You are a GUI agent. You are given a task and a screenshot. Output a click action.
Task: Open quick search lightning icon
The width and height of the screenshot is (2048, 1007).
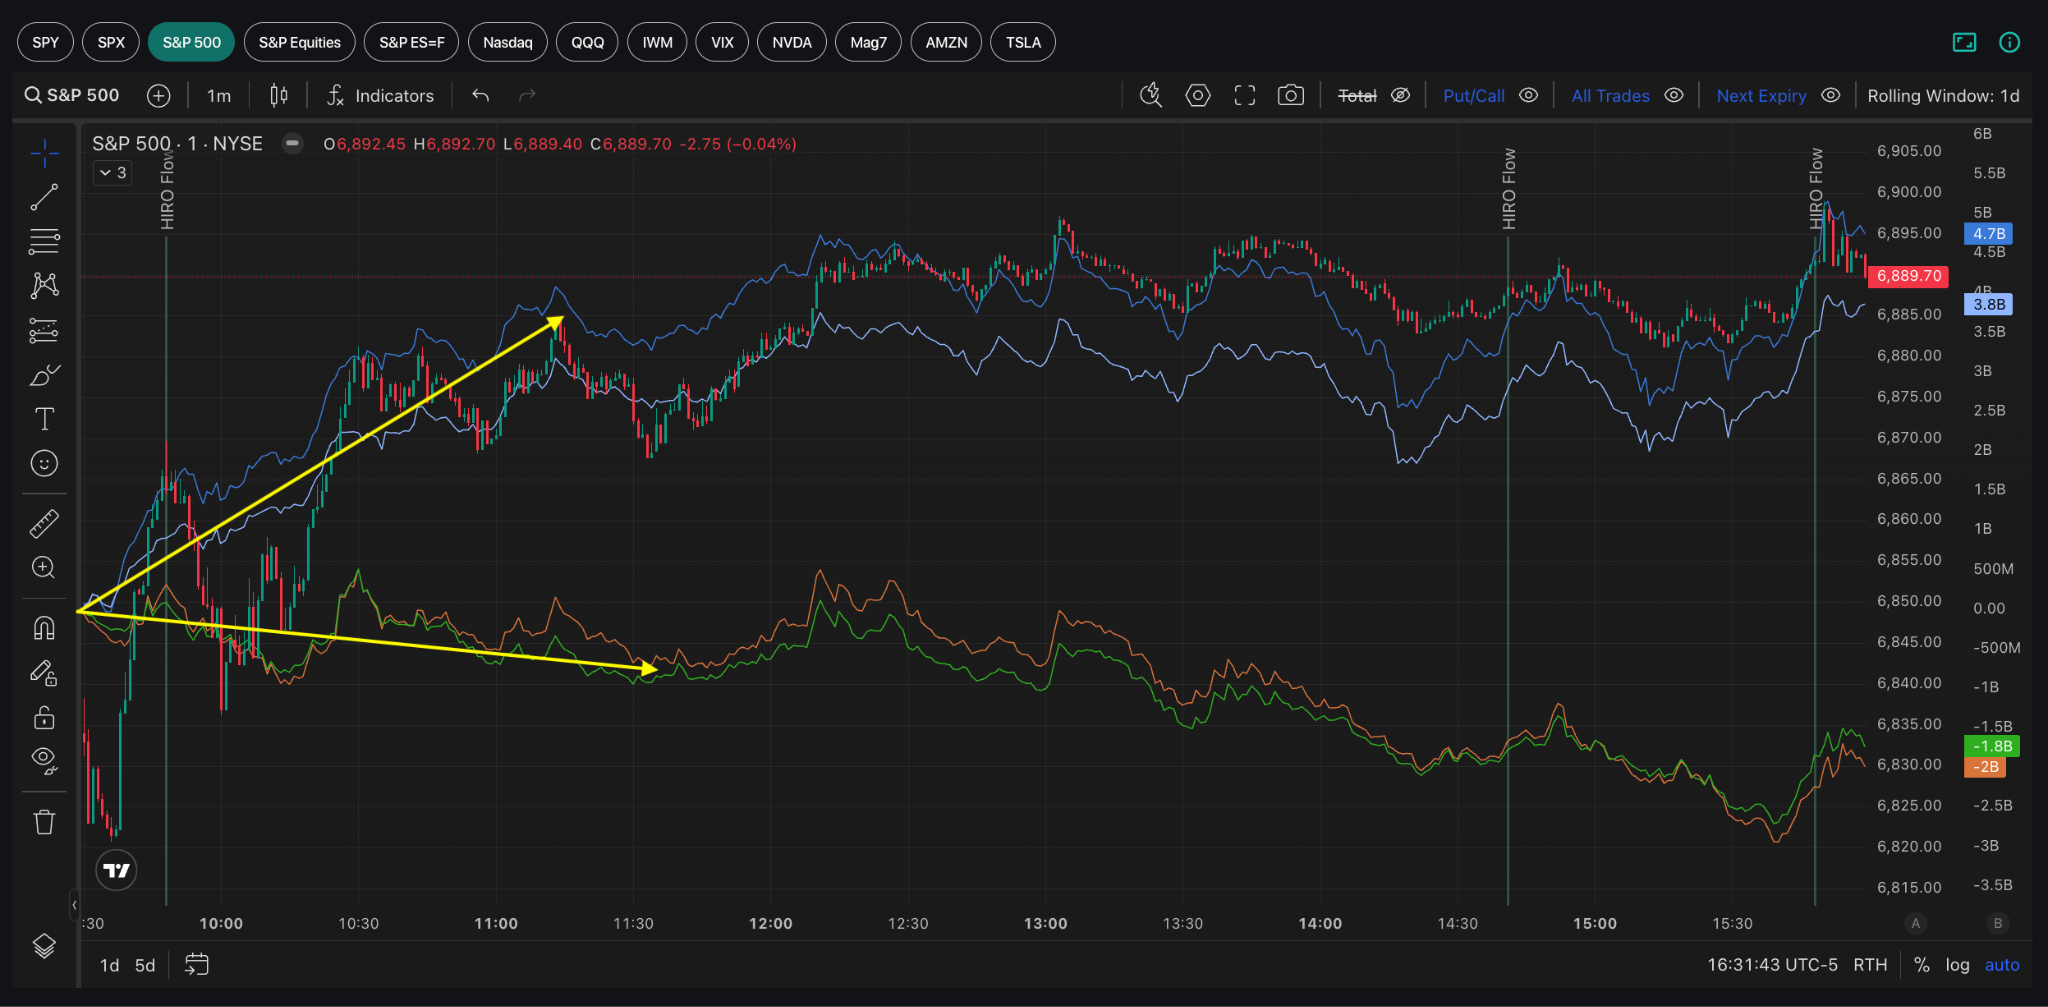point(1151,95)
